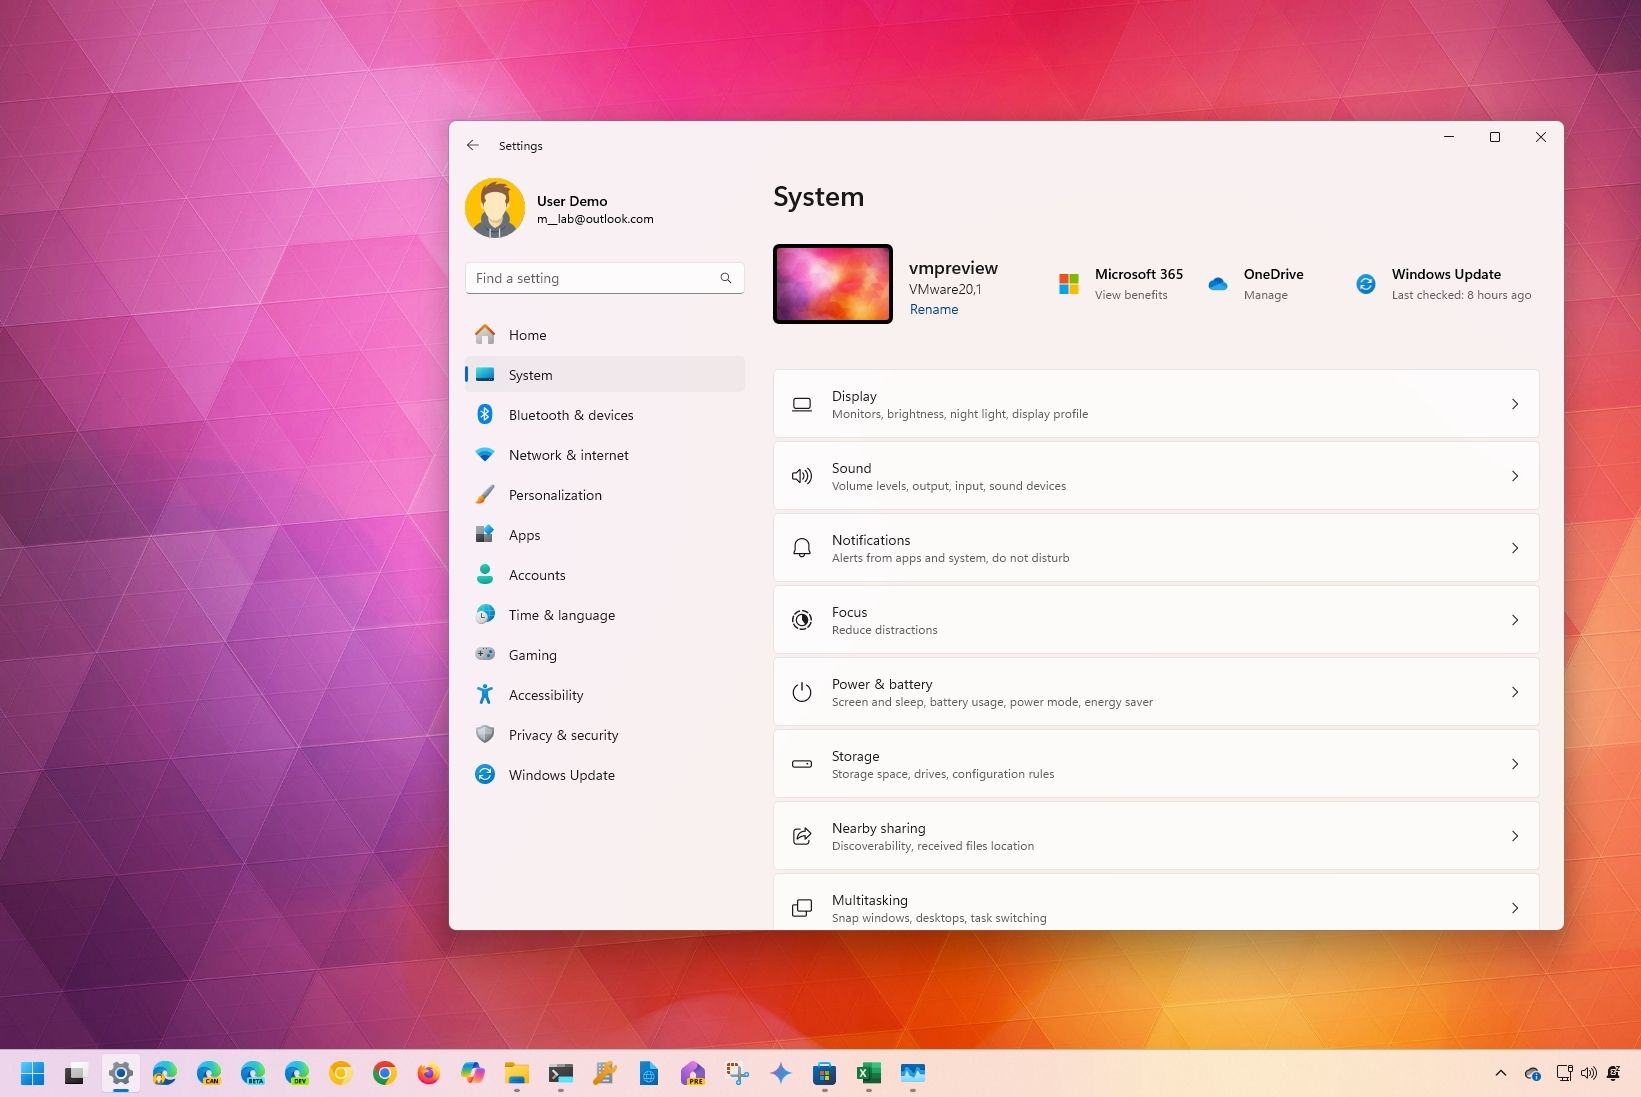Expand the Sound settings row chevron
Screen dimensions: 1641x1097
[x=1515, y=476]
